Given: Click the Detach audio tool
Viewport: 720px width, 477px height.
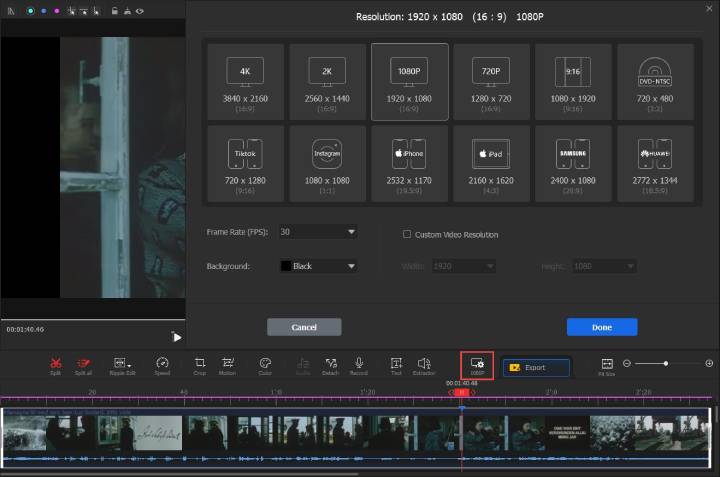Looking at the screenshot, I should point(330,364).
